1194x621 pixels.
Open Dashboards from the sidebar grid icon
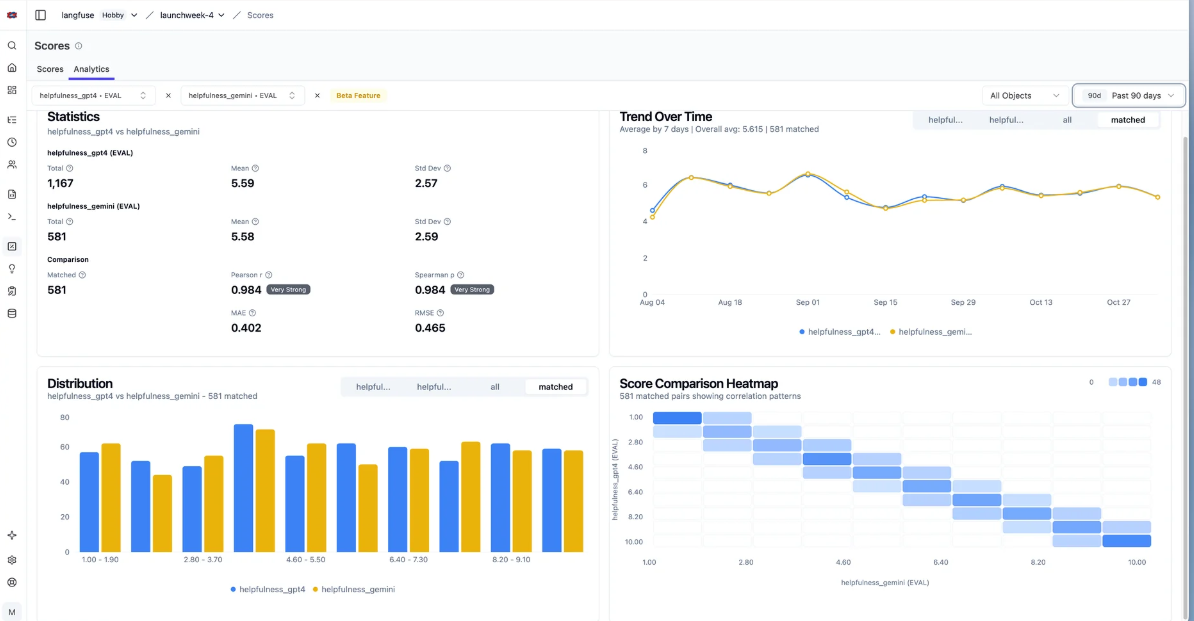point(12,90)
